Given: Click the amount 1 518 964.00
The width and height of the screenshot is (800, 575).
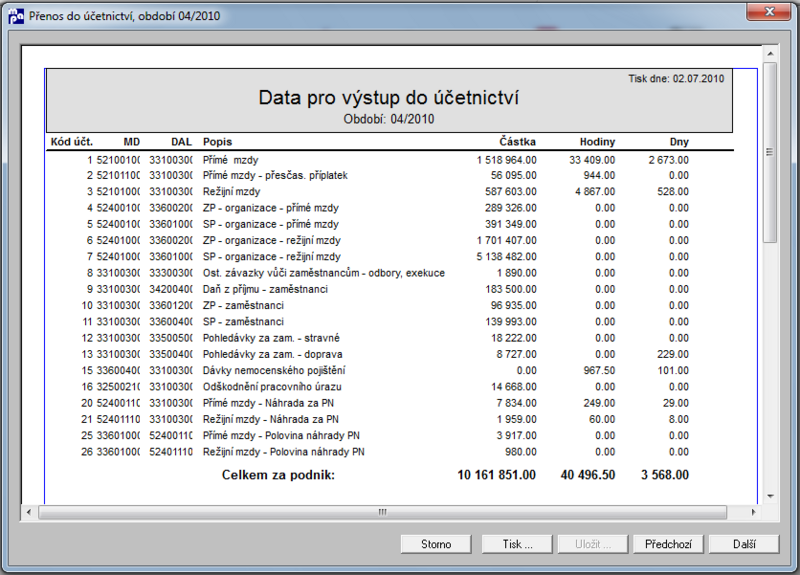Looking at the screenshot, I should click(507, 160).
